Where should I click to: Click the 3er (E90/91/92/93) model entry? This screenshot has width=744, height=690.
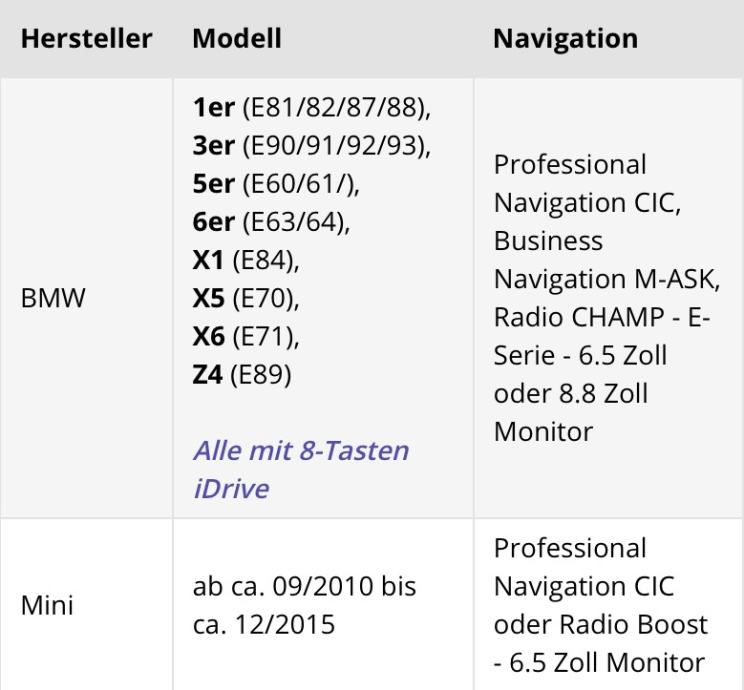pos(310,145)
